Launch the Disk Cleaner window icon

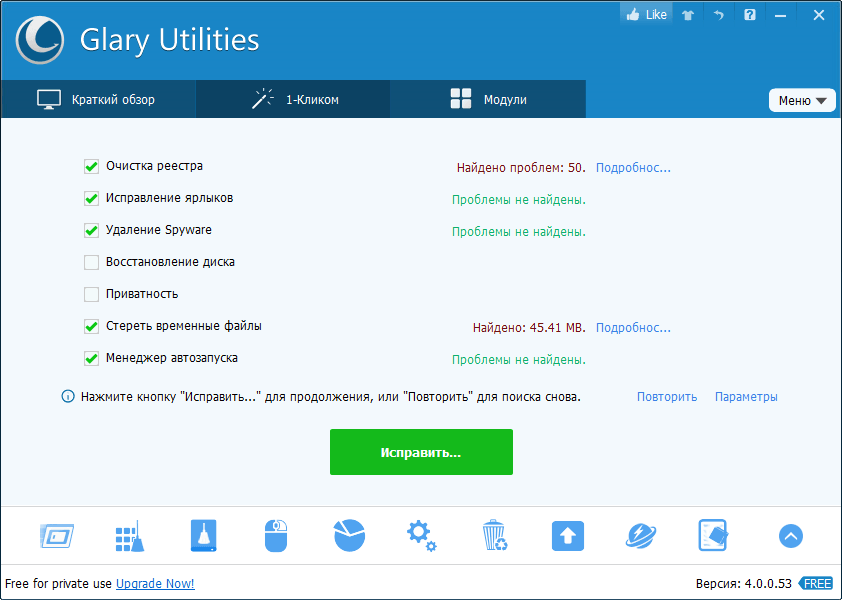56,536
